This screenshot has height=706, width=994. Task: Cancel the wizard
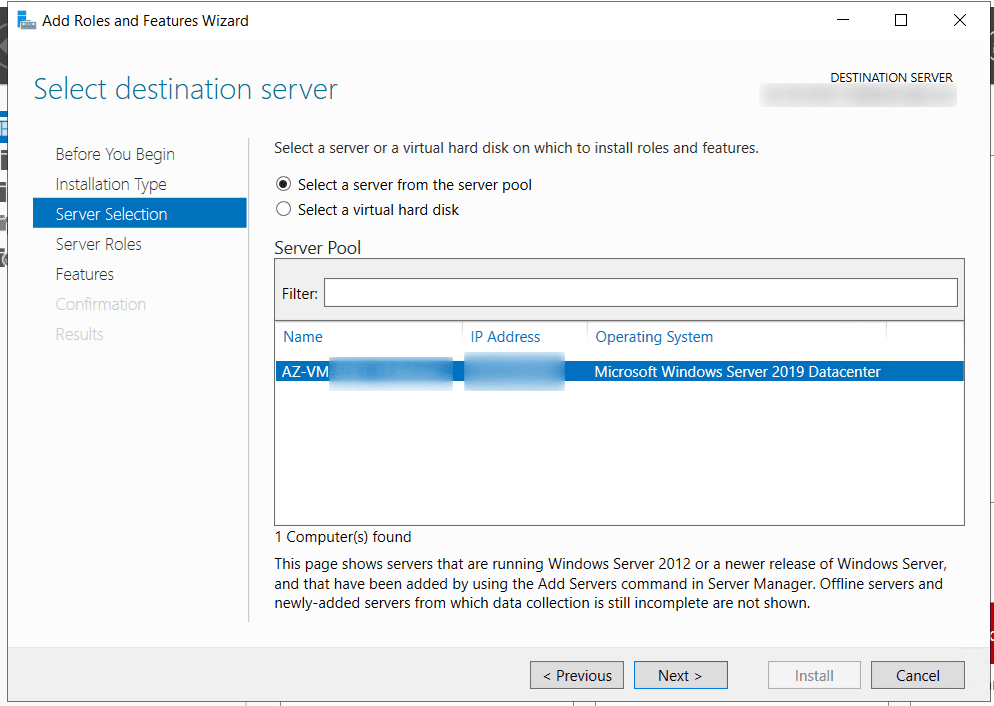[x=917, y=675]
